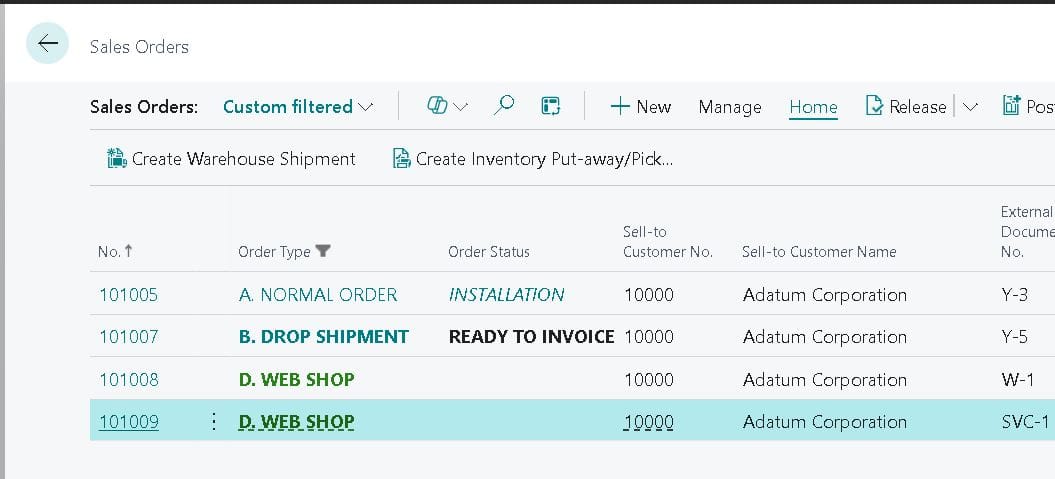Sort by the No. column header

[x=116, y=252]
